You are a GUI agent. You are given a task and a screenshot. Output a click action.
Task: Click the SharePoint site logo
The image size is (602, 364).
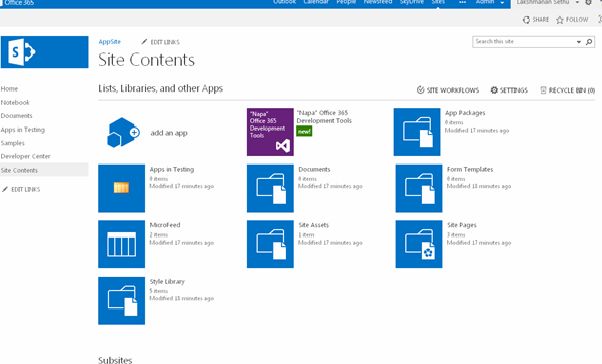click(x=45, y=52)
